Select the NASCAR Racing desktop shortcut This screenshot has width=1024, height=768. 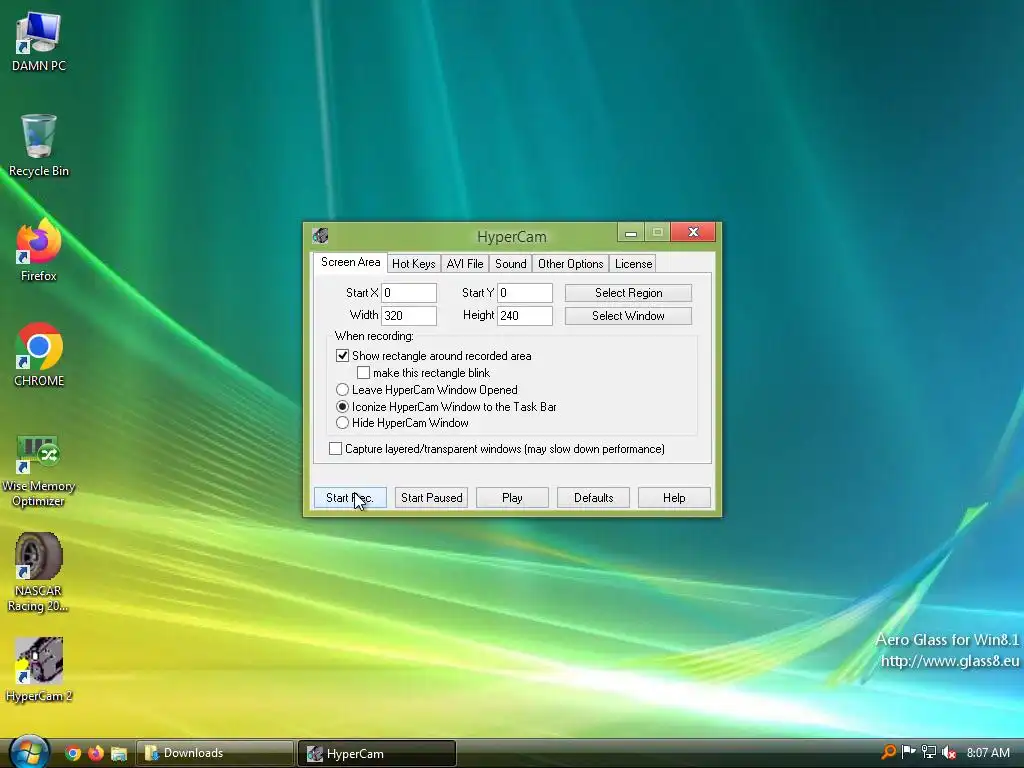click(x=39, y=573)
